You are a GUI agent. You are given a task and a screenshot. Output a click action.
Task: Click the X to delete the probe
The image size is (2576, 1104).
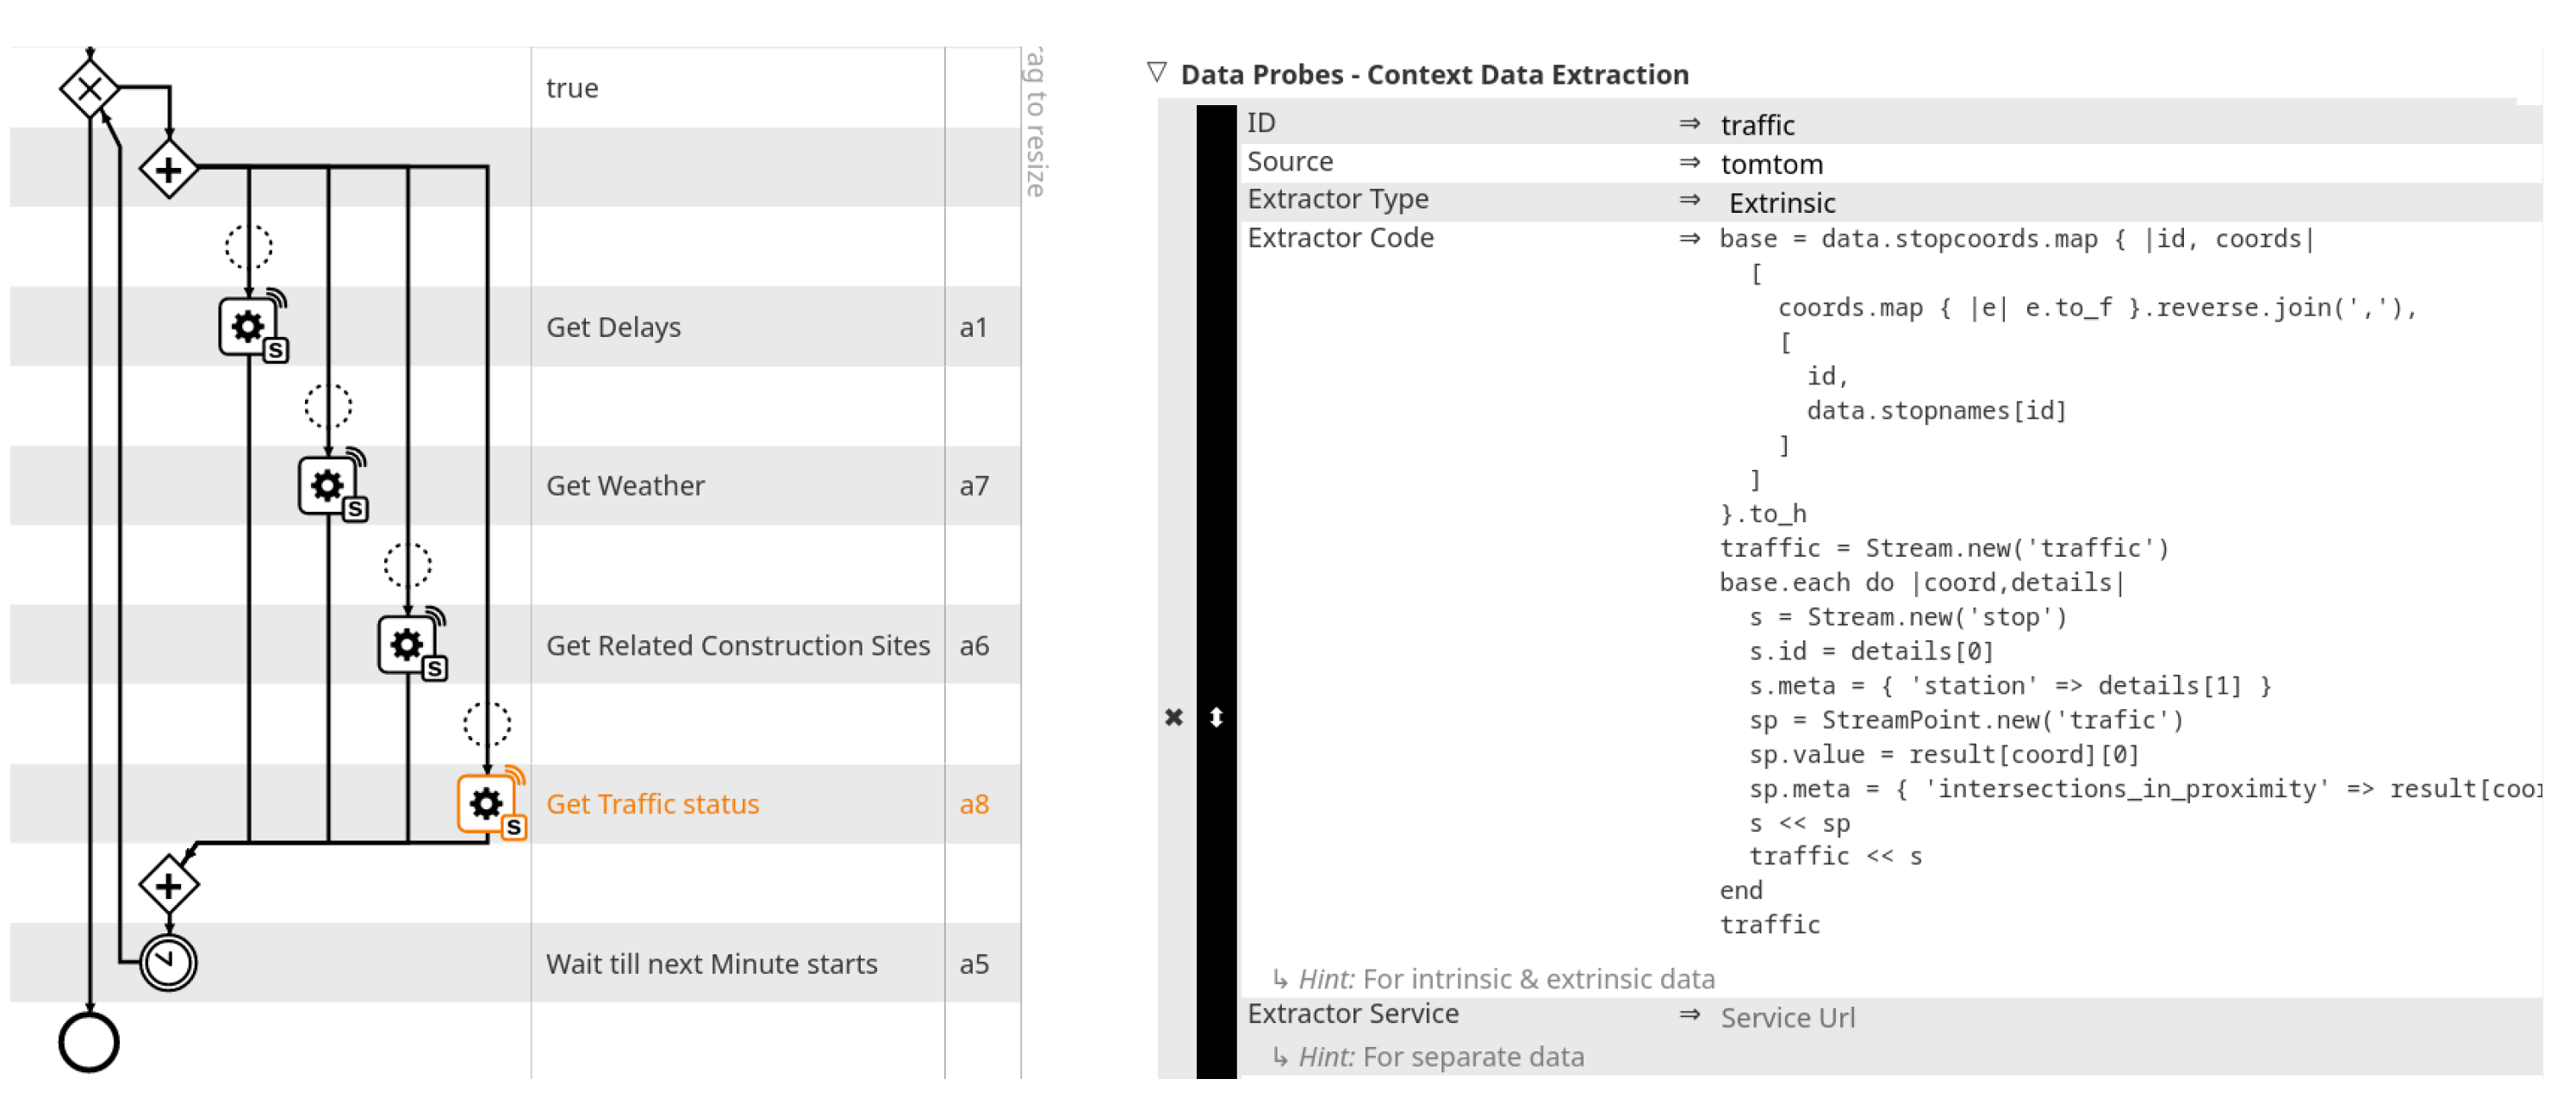[1174, 717]
